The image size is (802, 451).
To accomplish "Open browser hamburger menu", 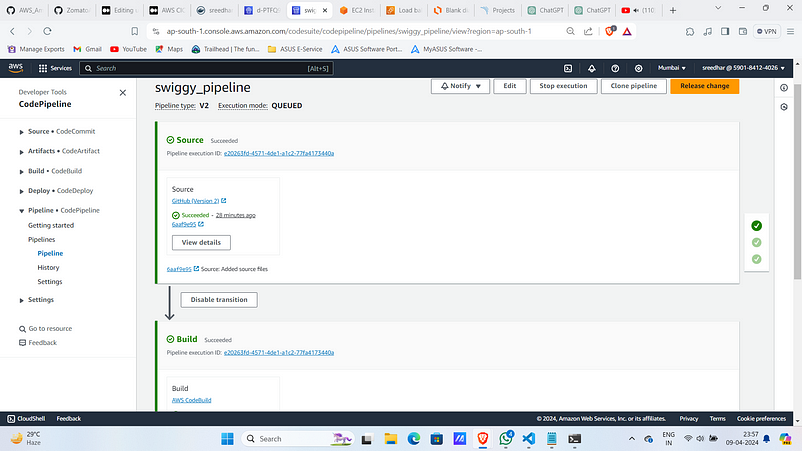I will 790,31.
